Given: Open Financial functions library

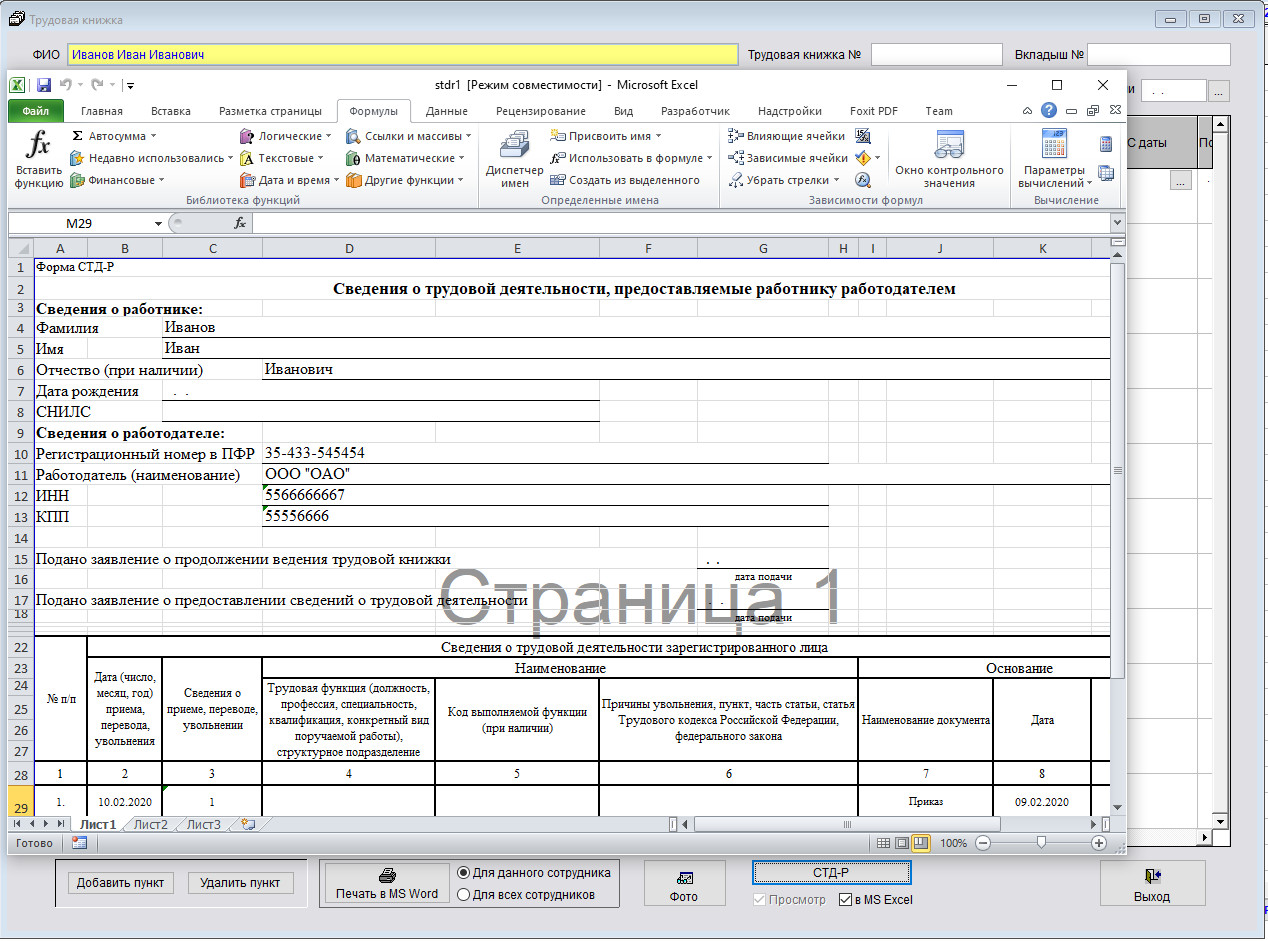Looking at the screenshot, I should [117, 180].
